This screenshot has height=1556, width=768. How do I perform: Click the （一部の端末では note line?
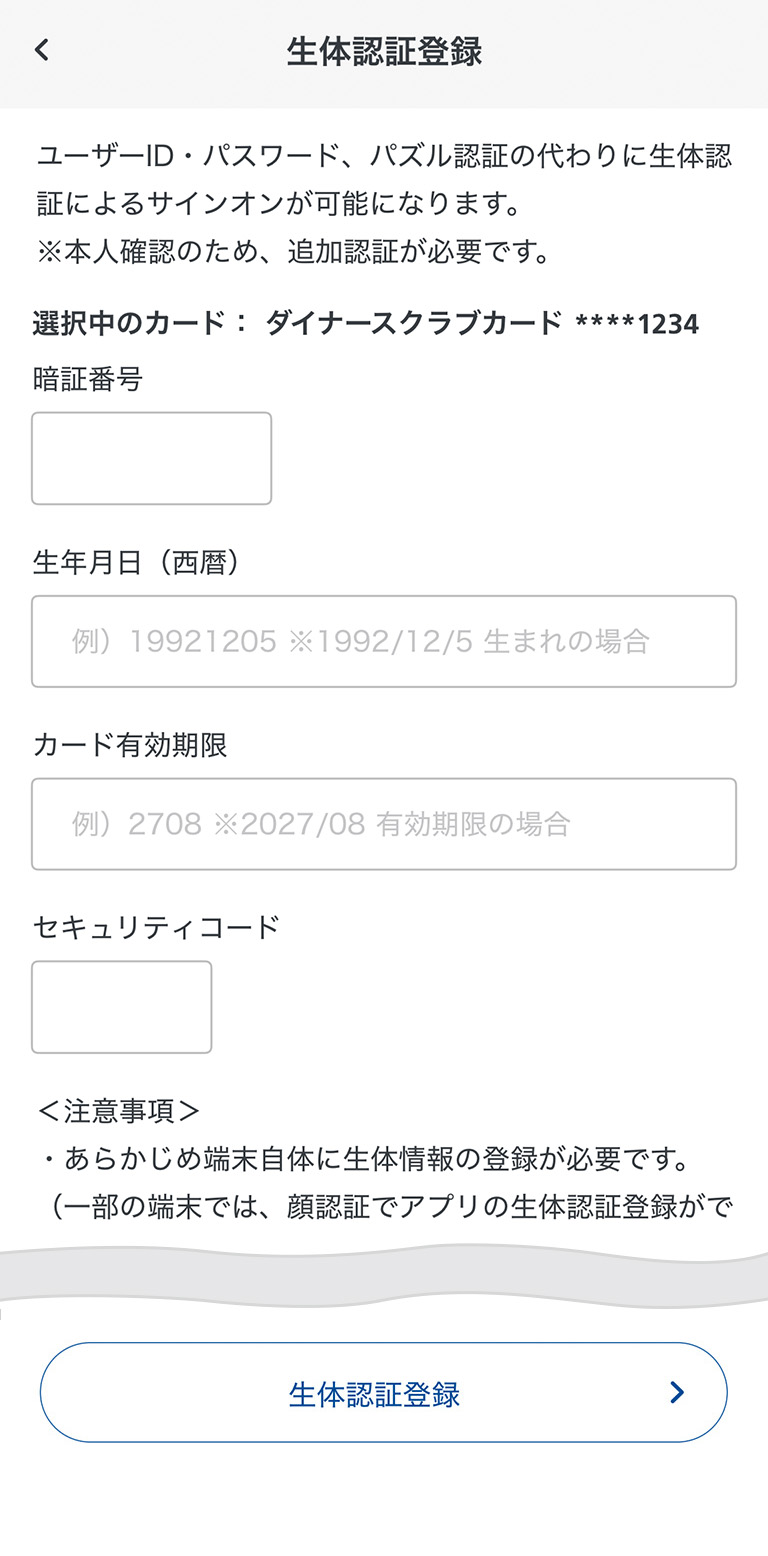pos(392,1206)
